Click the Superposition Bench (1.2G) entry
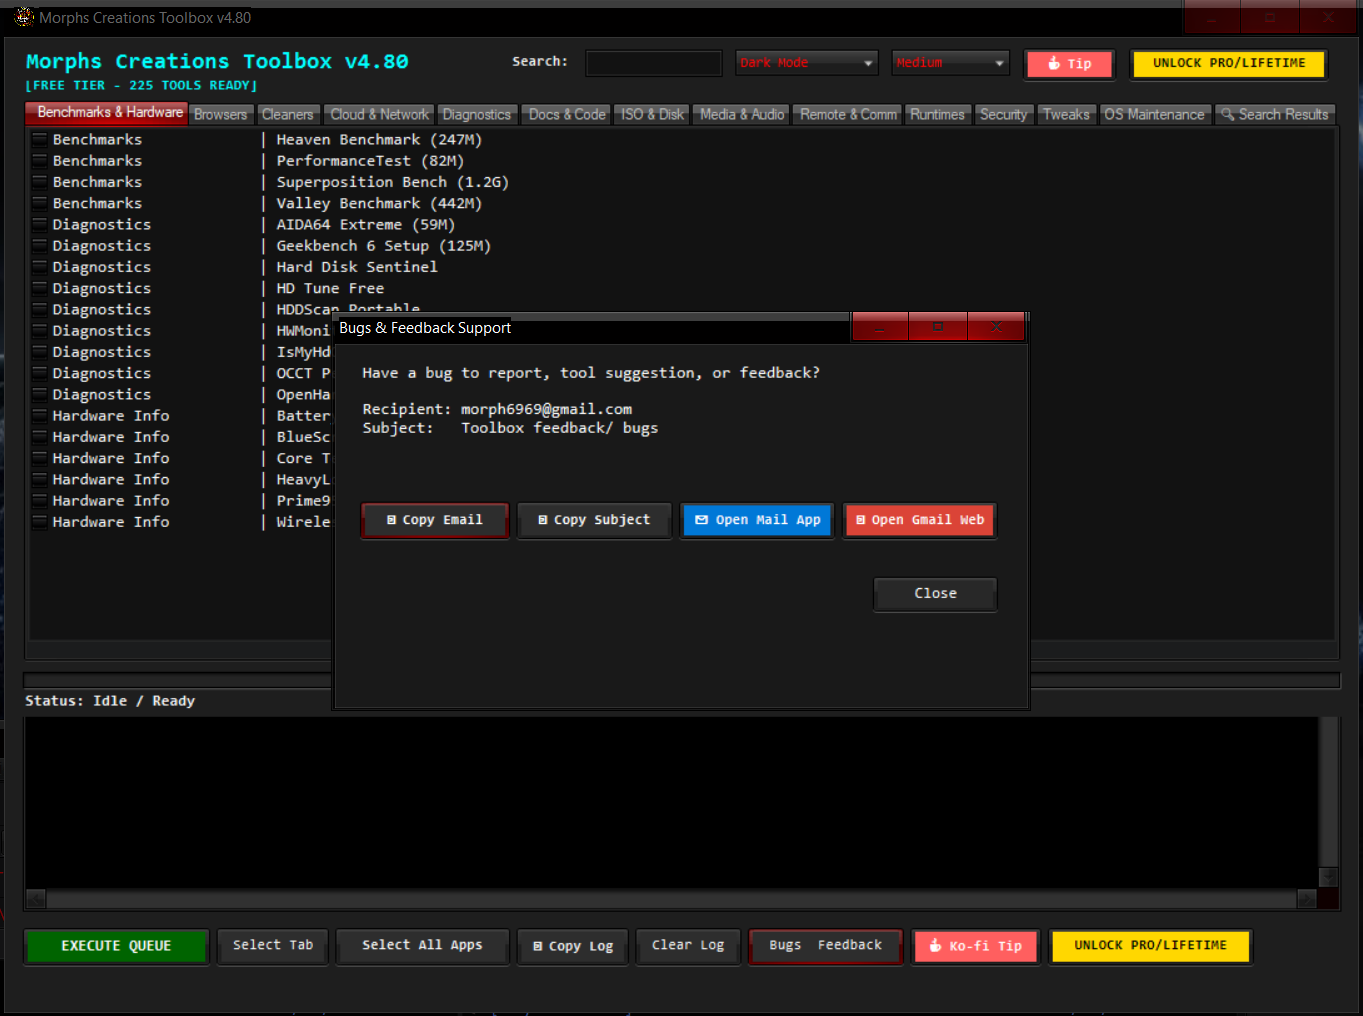The width and height of the screenshot is (1363, 1016). [x=393, y=182]
